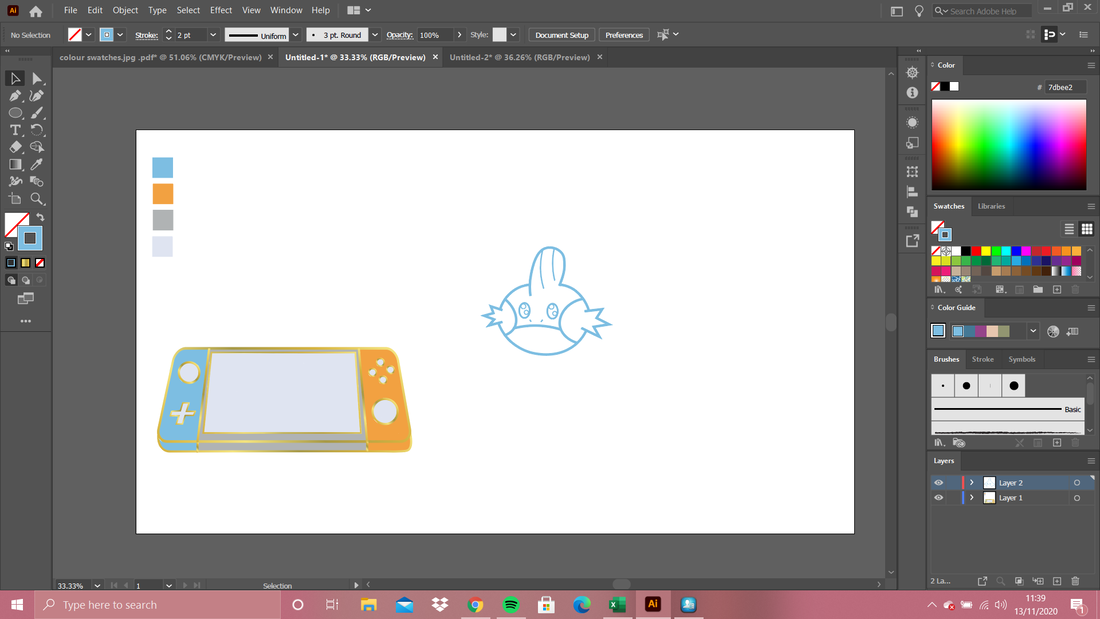Click the Search Adobe Help field
1100x619 pixels.
coord(983,11)
